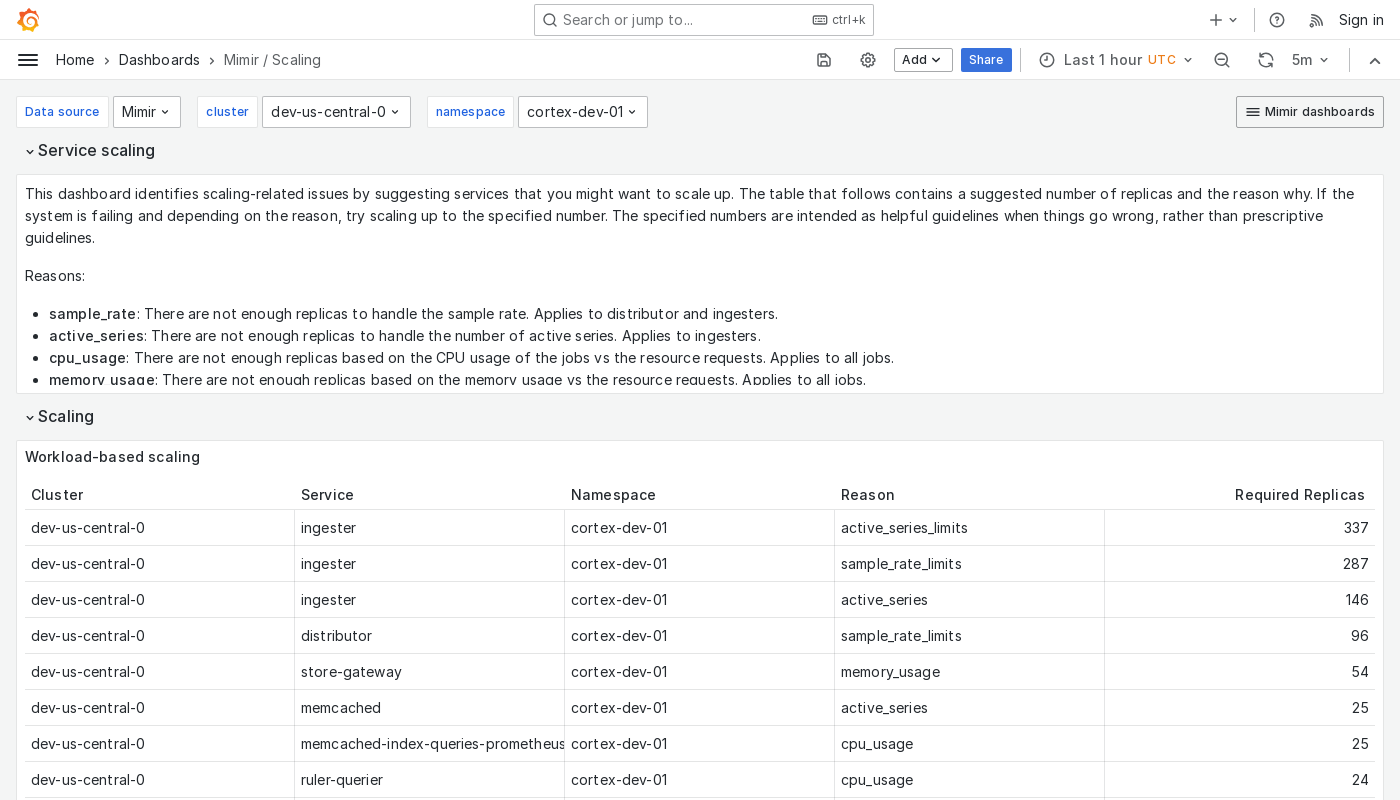Screen dimensions: 1400x800
Task: Toggle the navigation sidebar with hamburger icon
Action: 28,60
